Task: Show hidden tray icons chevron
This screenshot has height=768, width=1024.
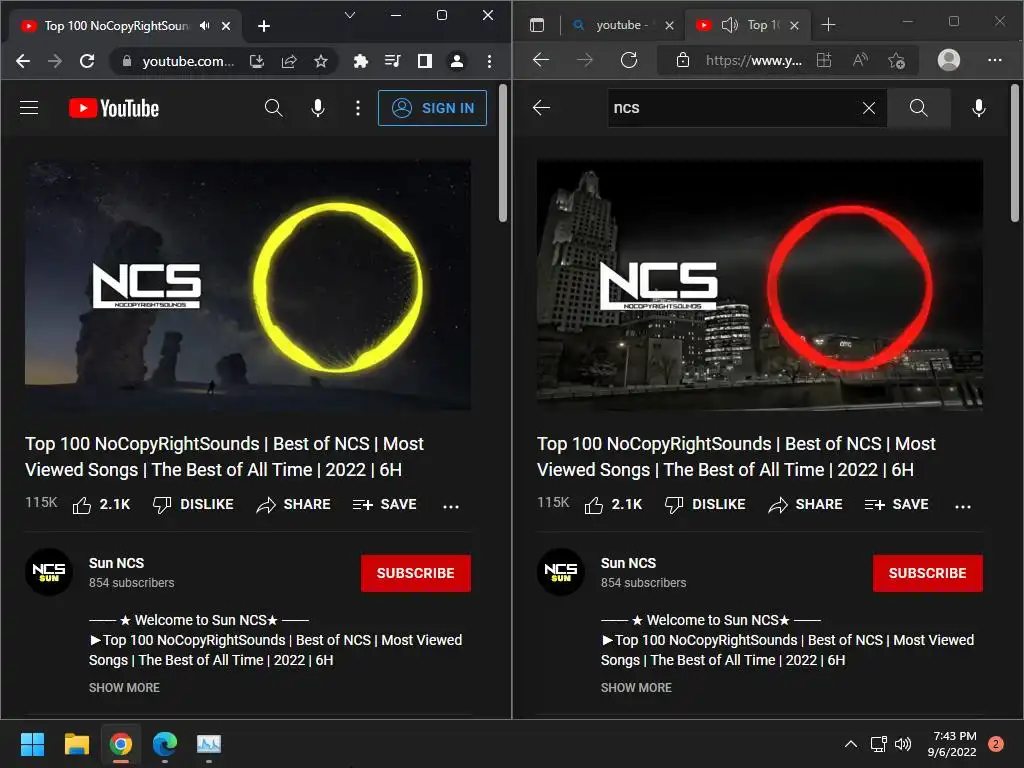Action: click(x=850, y=744)
